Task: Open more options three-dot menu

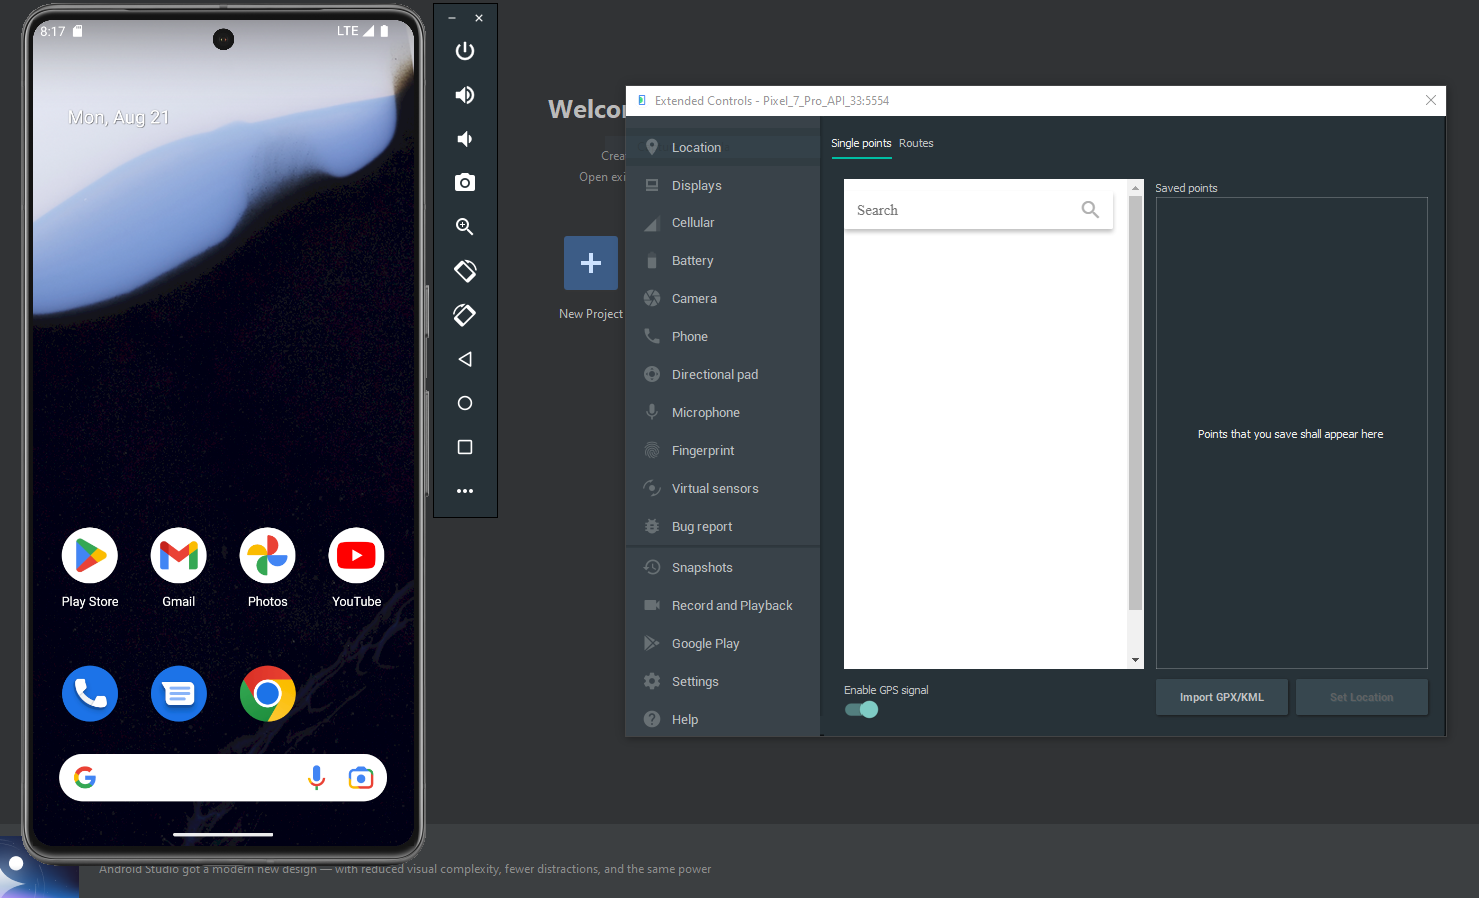Action: pyautogui.click(x=465, y=491)
